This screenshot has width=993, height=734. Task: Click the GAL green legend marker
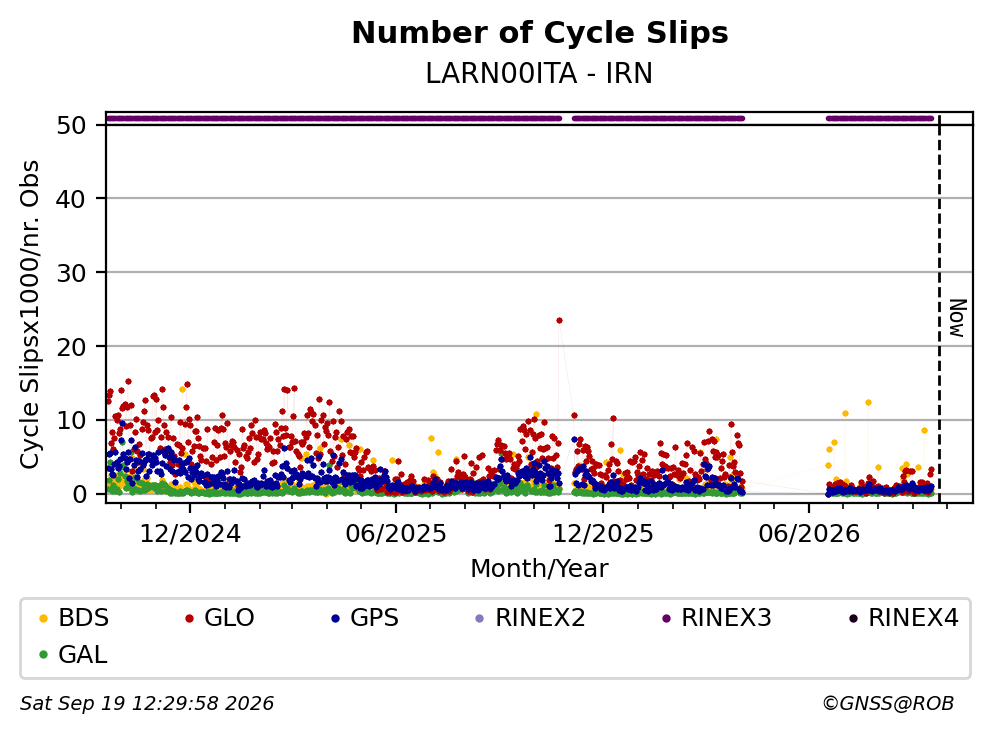tap(43, 655)
